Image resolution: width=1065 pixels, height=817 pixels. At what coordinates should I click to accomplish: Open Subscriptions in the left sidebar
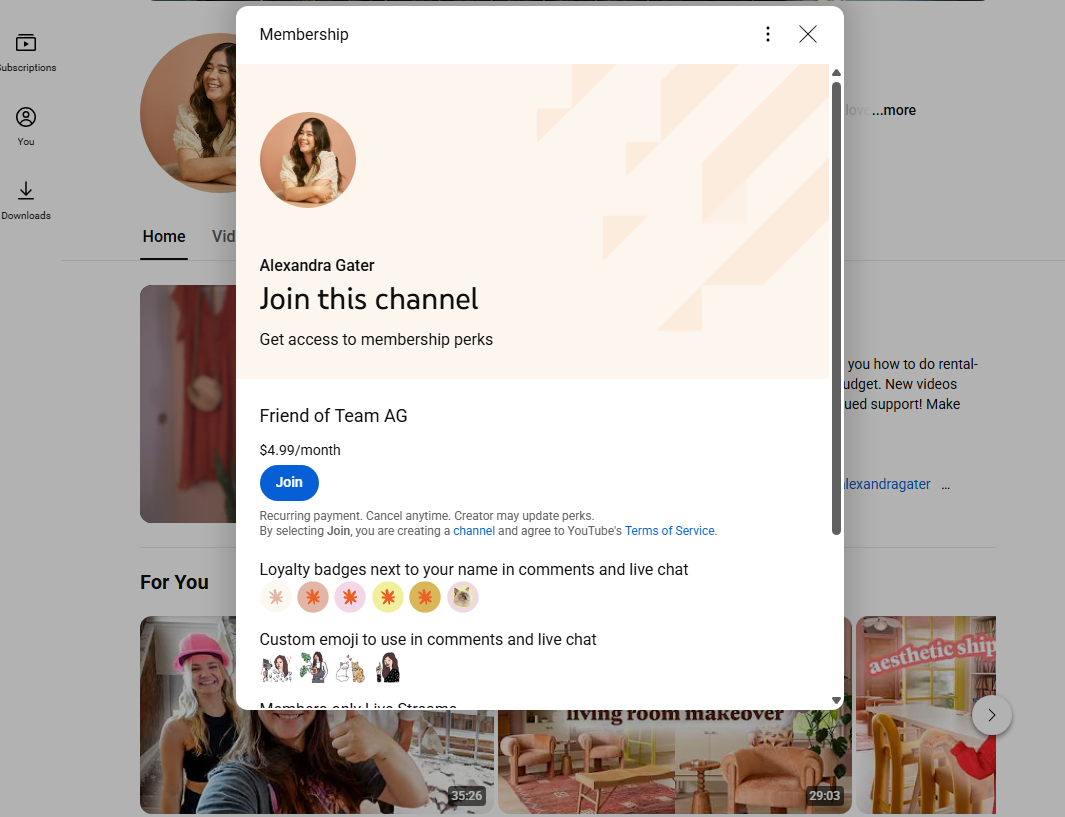(26, 53)
